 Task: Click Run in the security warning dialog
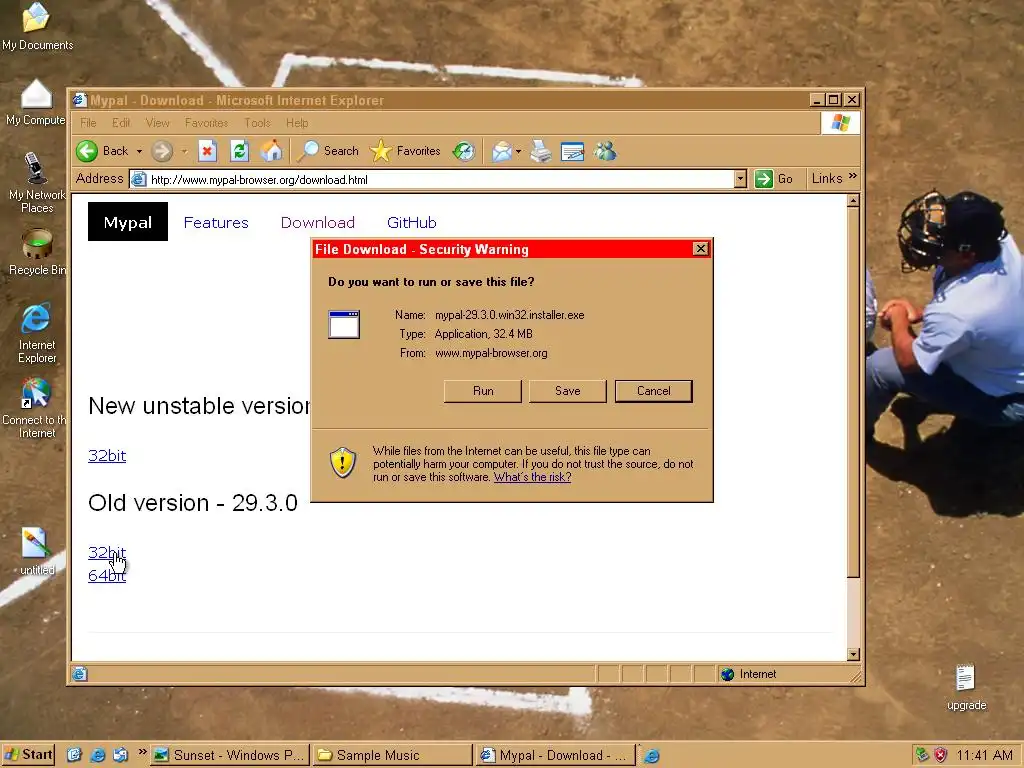[483, 391]
